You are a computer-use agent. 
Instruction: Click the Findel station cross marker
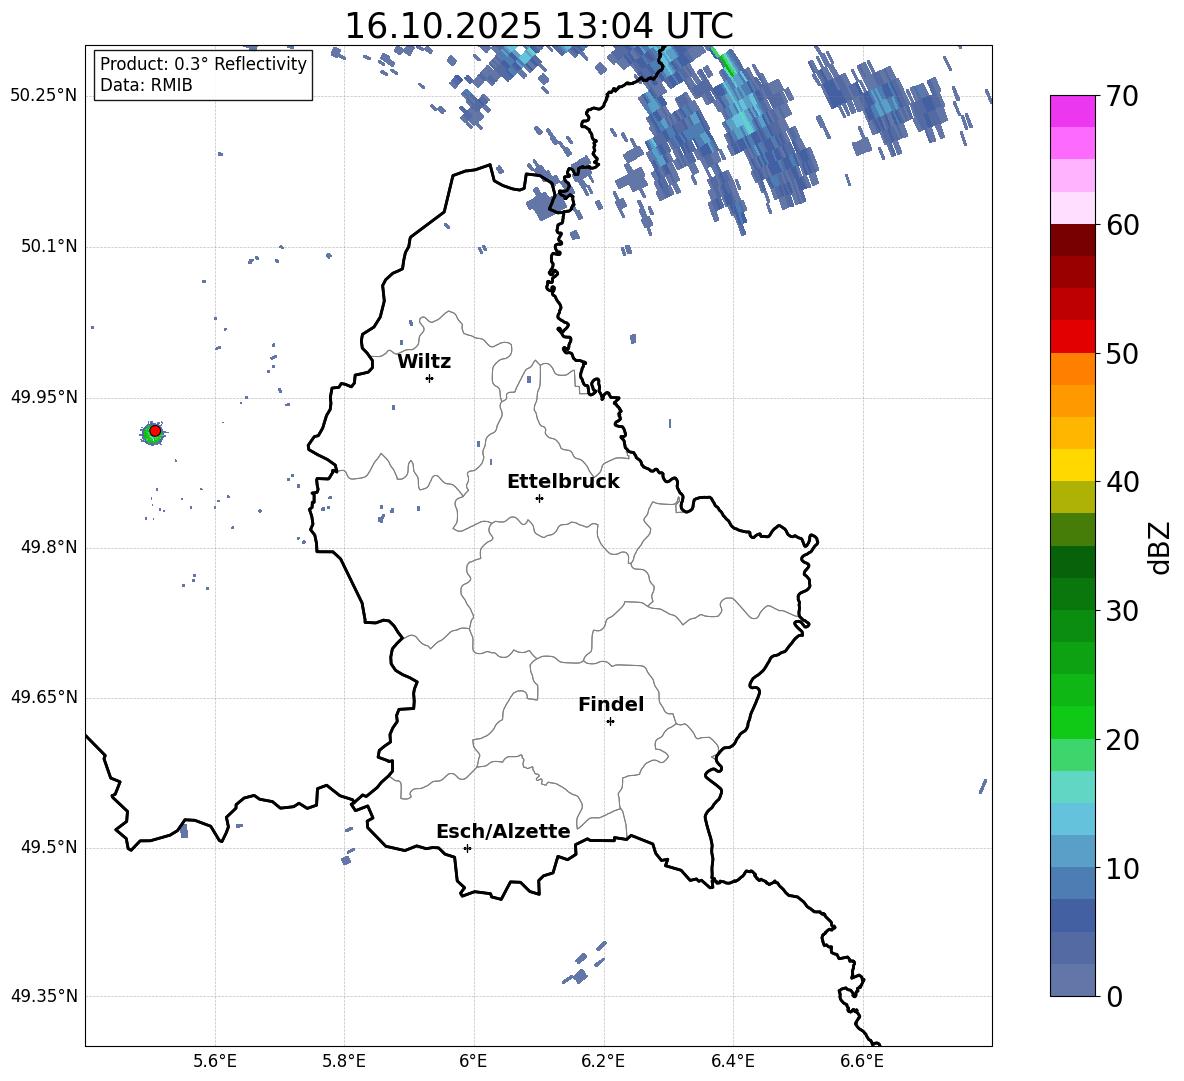[x=610, y=722]
